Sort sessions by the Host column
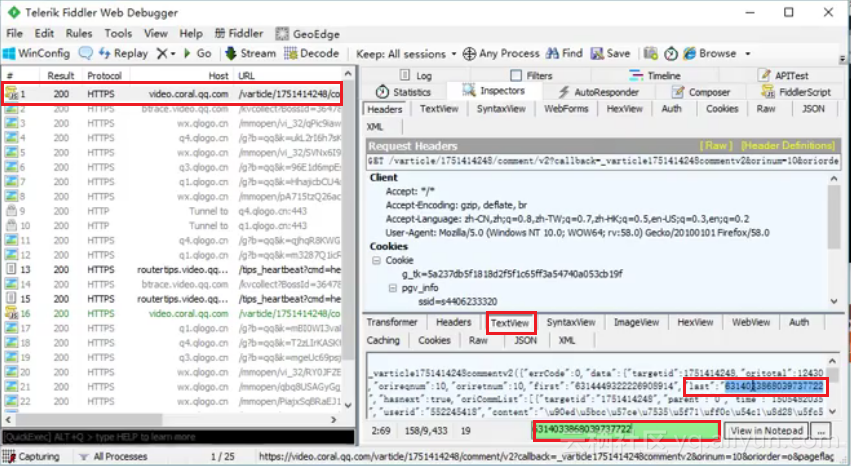Screen dimensions: 851x466 (181, 75)
